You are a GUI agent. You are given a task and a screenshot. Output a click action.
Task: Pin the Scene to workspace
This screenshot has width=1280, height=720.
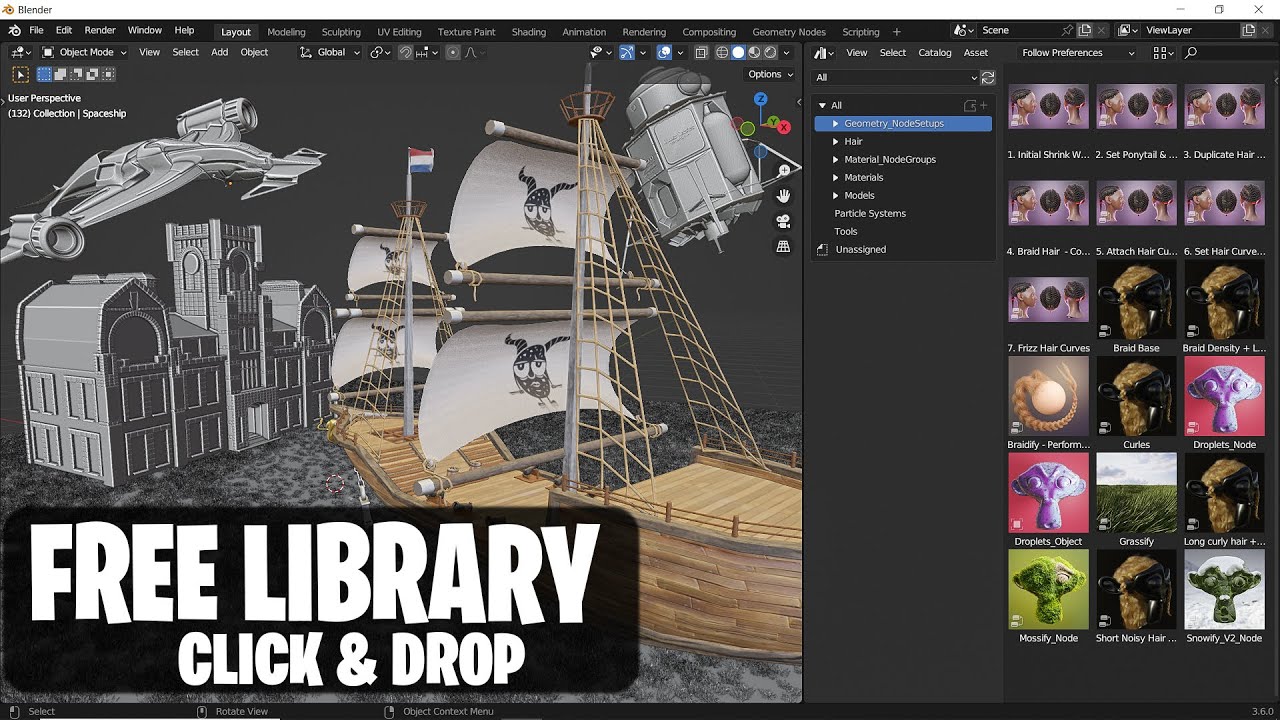1067,31
